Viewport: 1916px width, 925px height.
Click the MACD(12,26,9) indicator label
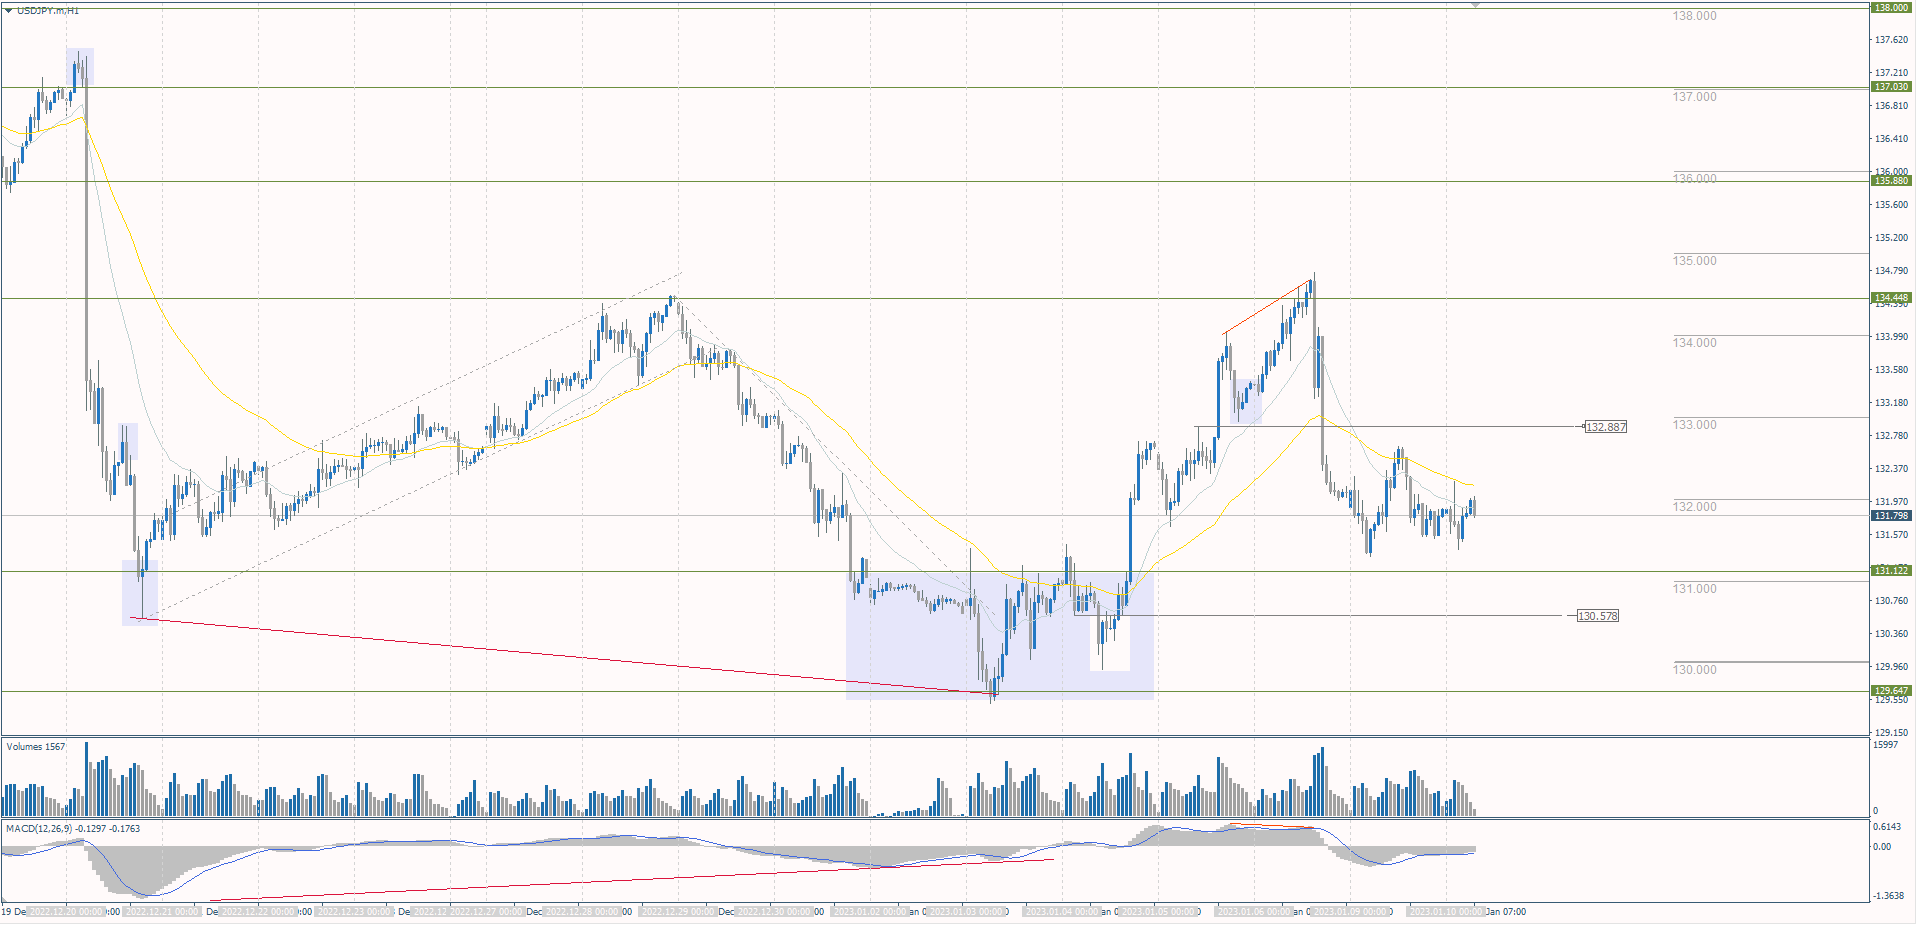[73, 829]
